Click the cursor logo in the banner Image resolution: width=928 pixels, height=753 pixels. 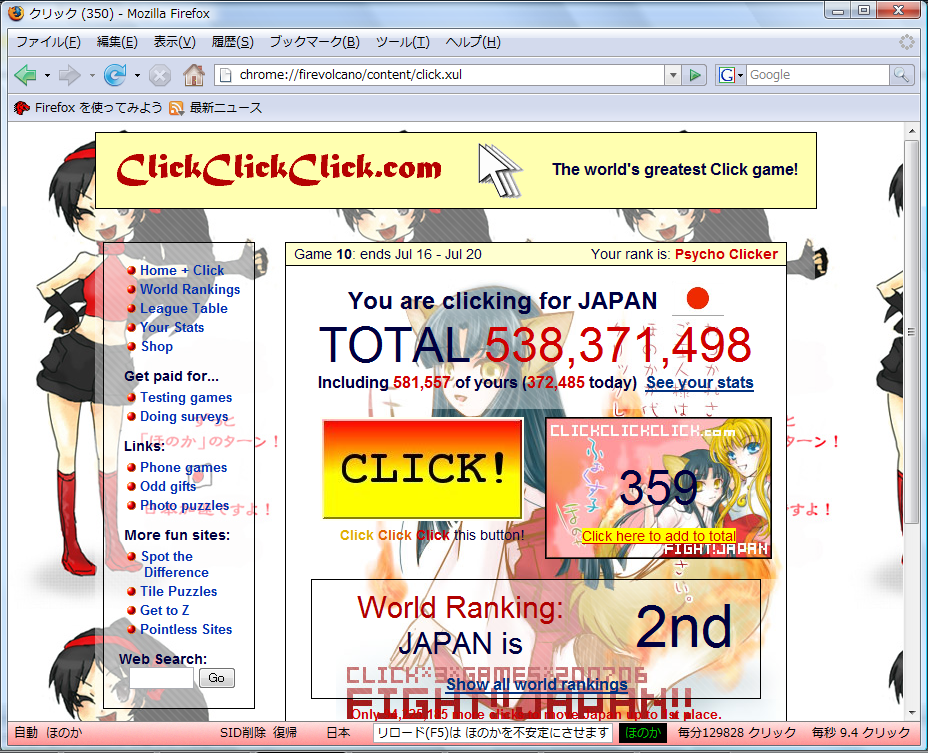(x=500, y=170)
